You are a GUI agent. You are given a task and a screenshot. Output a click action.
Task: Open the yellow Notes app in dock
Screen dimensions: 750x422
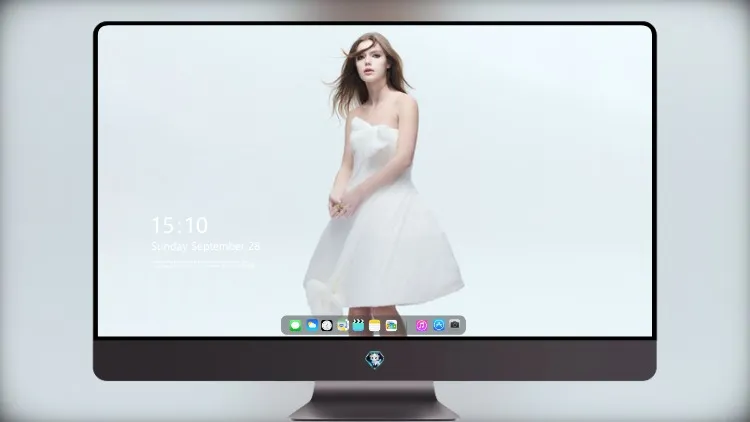(375, 325)
